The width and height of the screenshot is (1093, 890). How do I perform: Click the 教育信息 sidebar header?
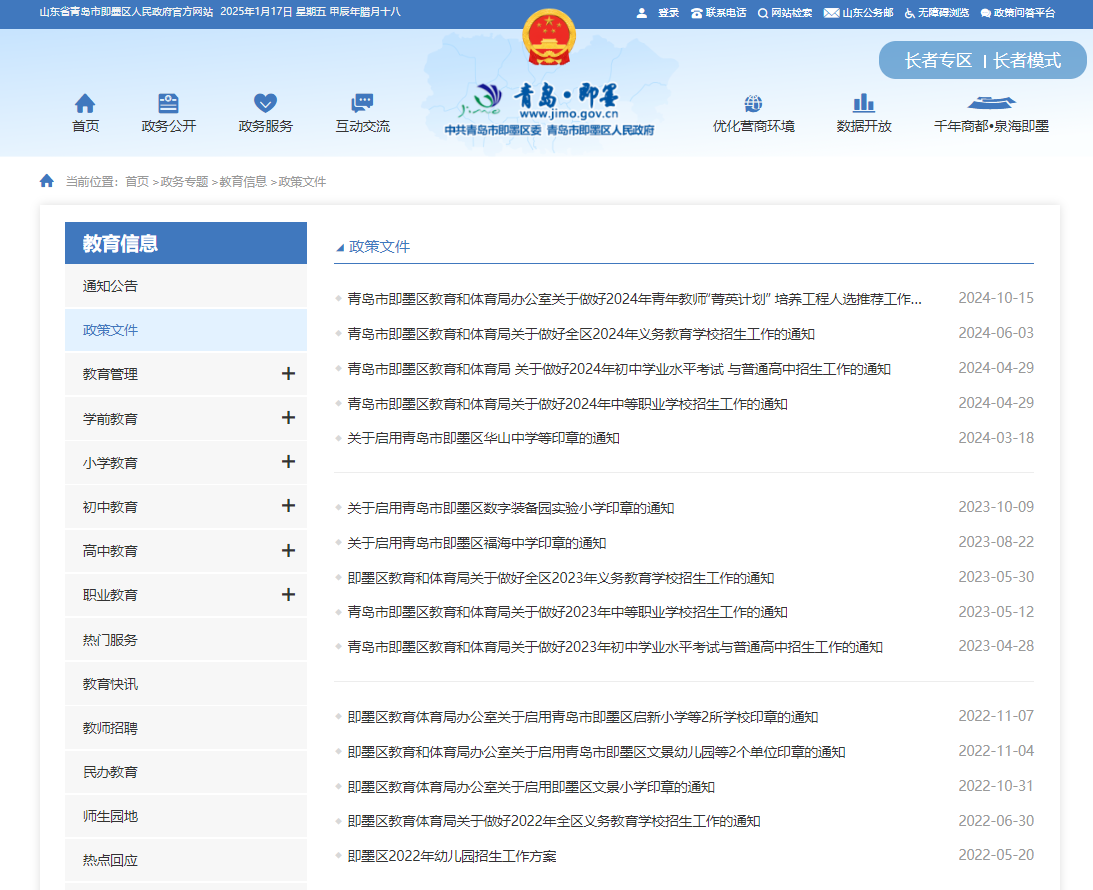185,243
